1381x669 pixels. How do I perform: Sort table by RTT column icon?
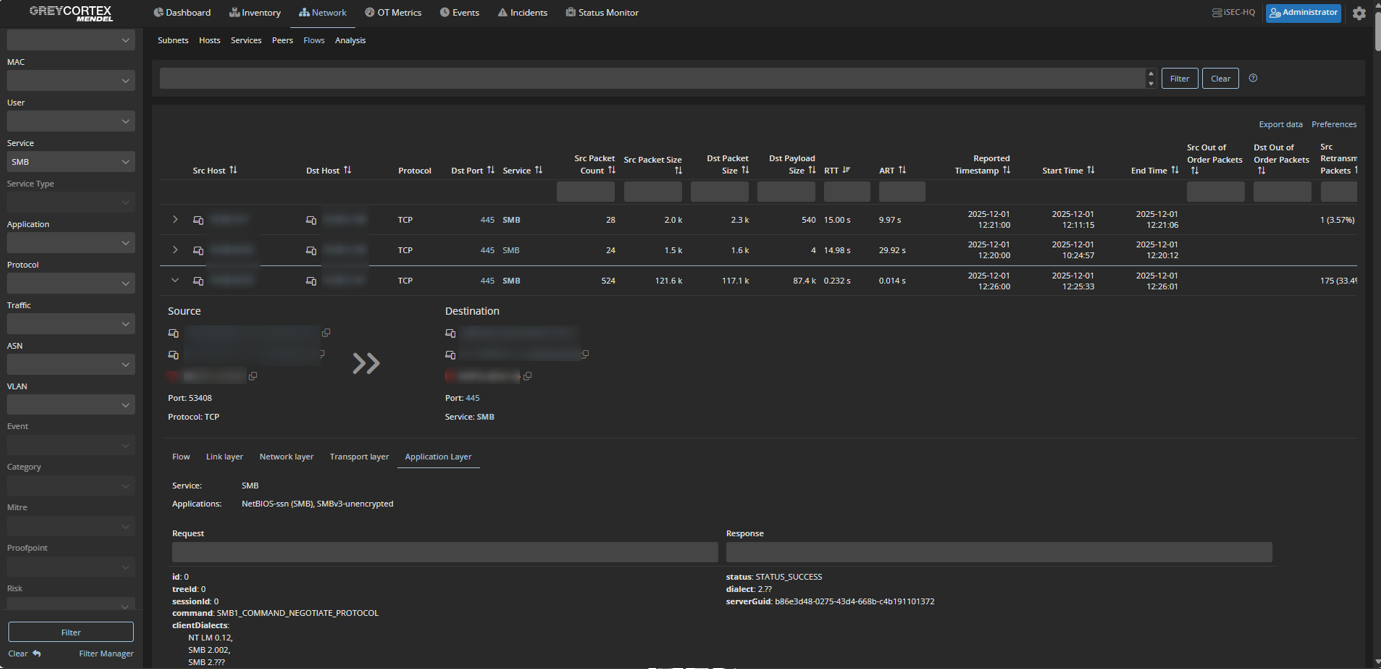tap(846, 170)
